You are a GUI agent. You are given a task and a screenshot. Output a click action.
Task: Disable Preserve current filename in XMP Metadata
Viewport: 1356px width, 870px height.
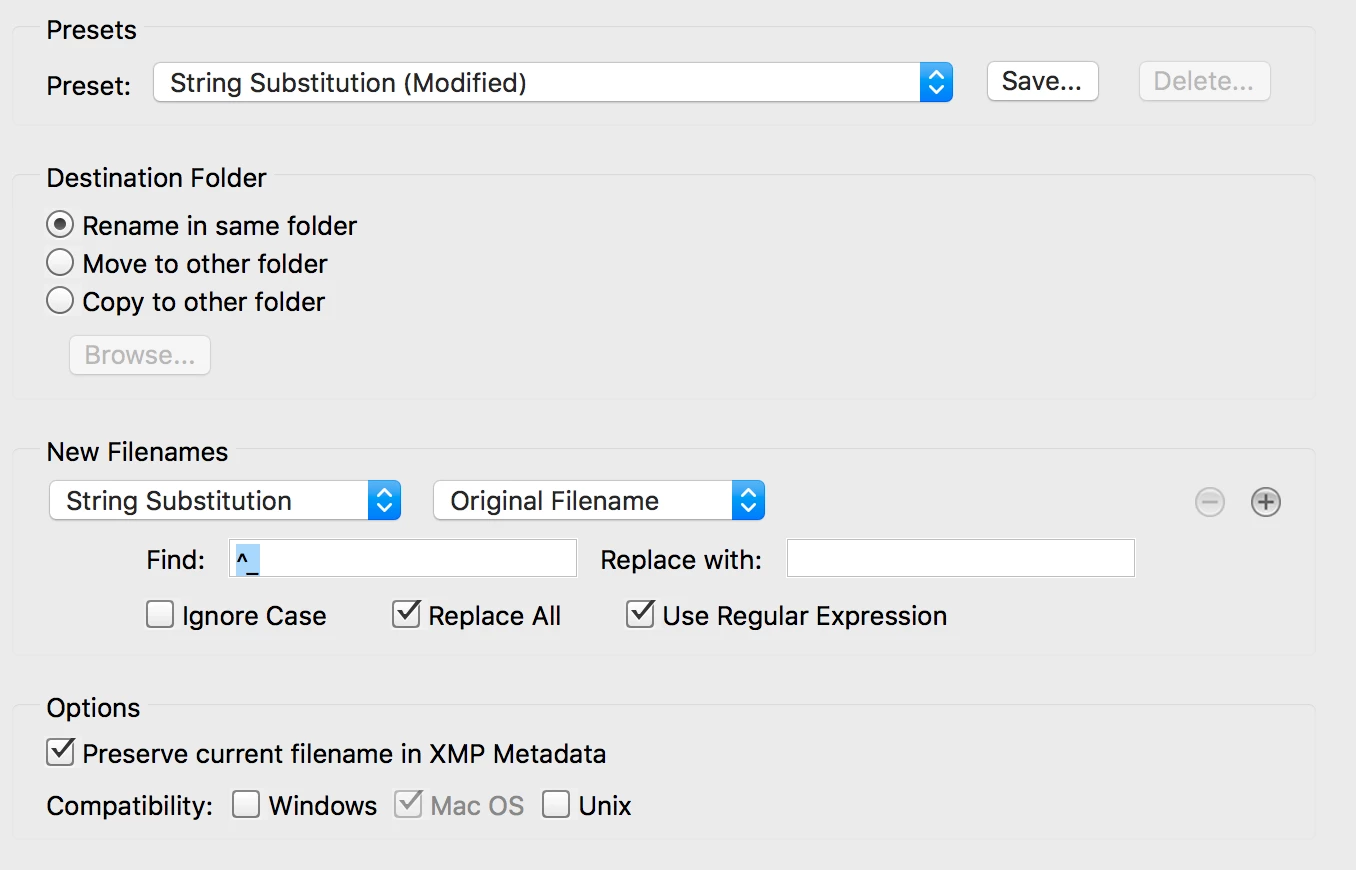(61, 752)
